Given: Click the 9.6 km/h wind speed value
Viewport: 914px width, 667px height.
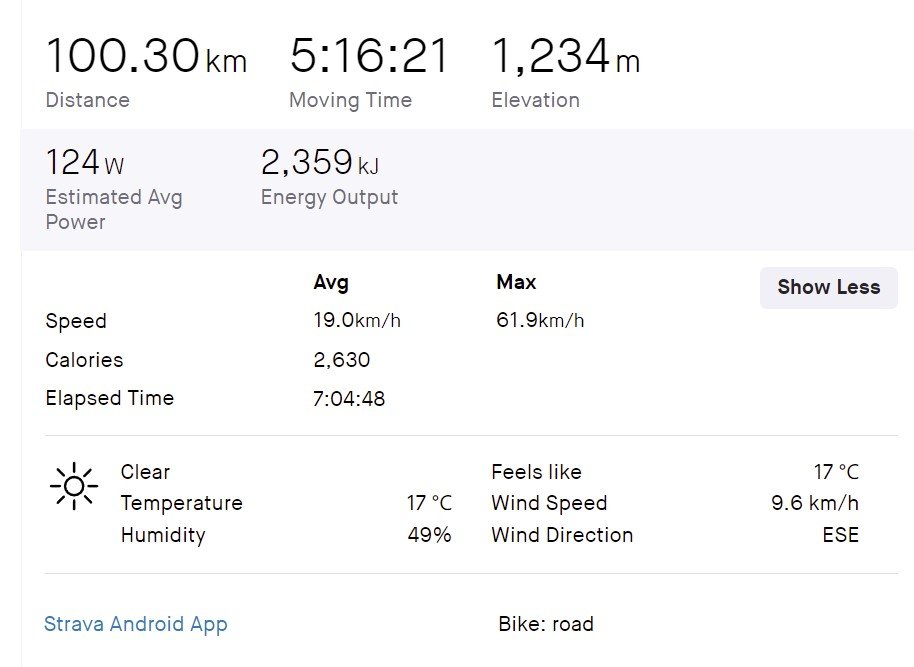Looking at the screenshot, I should (814, 503).
